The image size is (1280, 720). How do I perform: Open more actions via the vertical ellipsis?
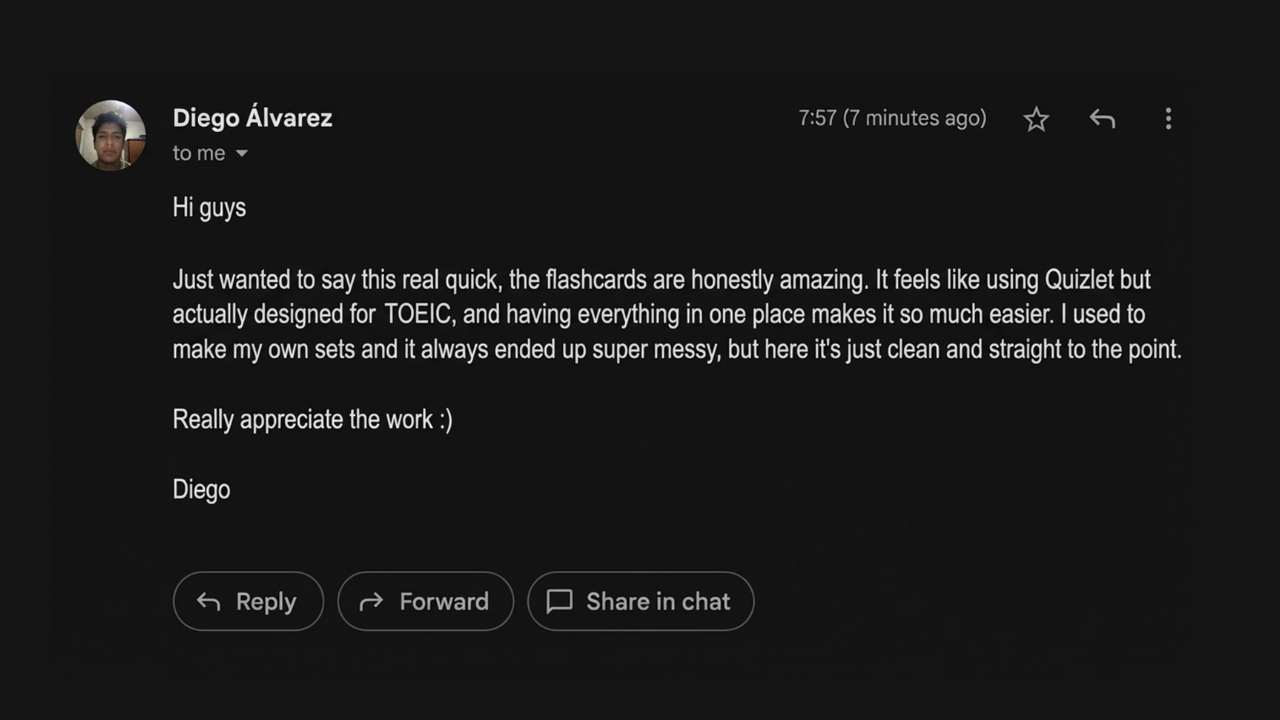(x=1168, y=119)
